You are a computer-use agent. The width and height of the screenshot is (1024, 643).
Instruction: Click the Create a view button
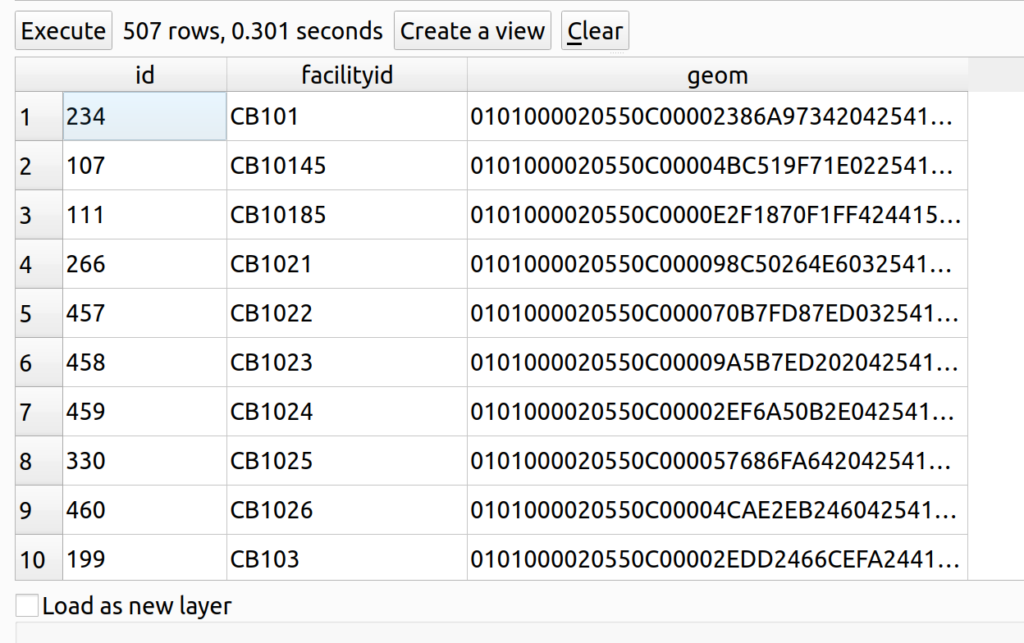(x=473, y=31)
